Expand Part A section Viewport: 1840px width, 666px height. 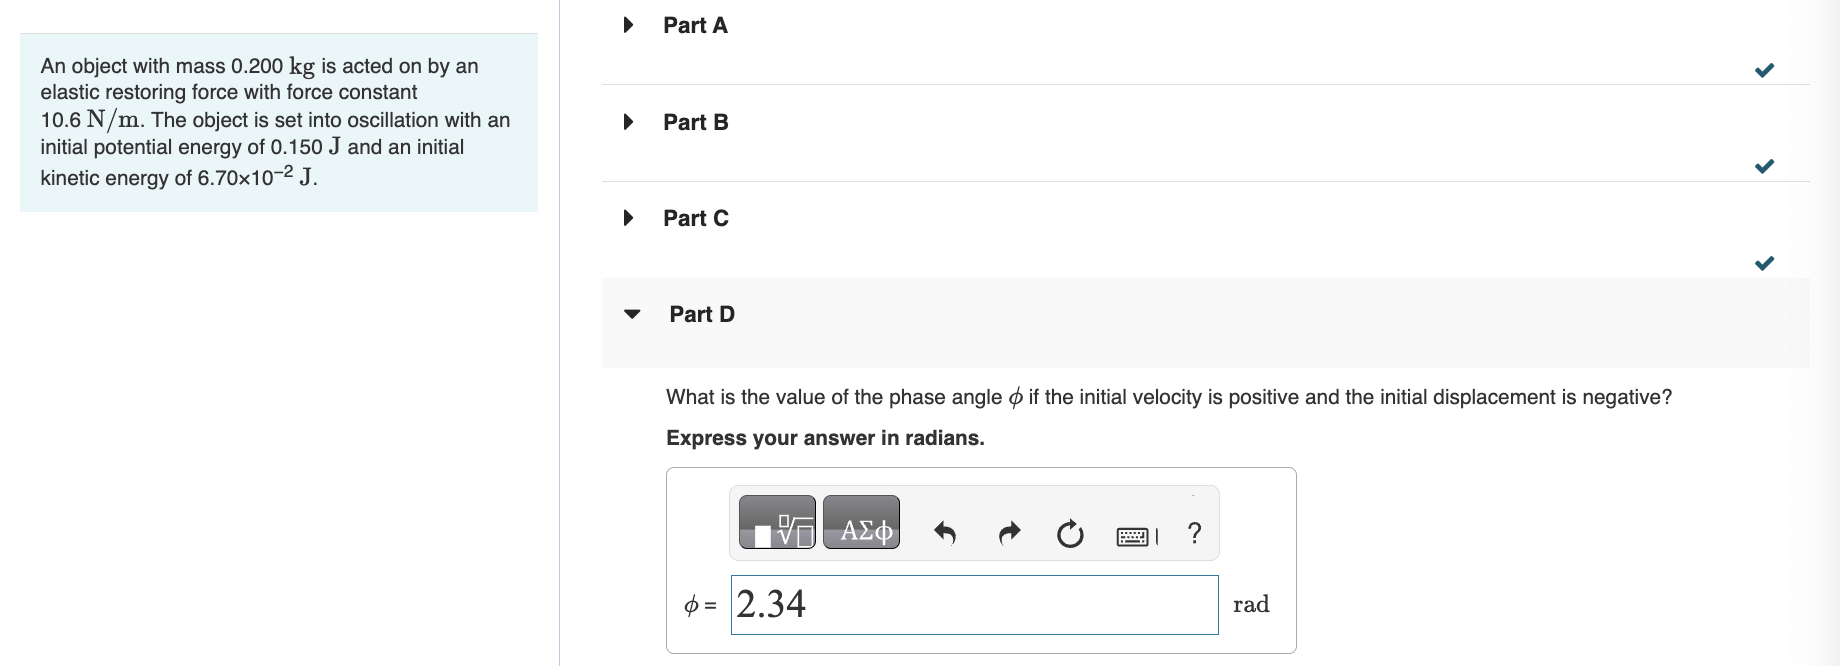[629, 25]
